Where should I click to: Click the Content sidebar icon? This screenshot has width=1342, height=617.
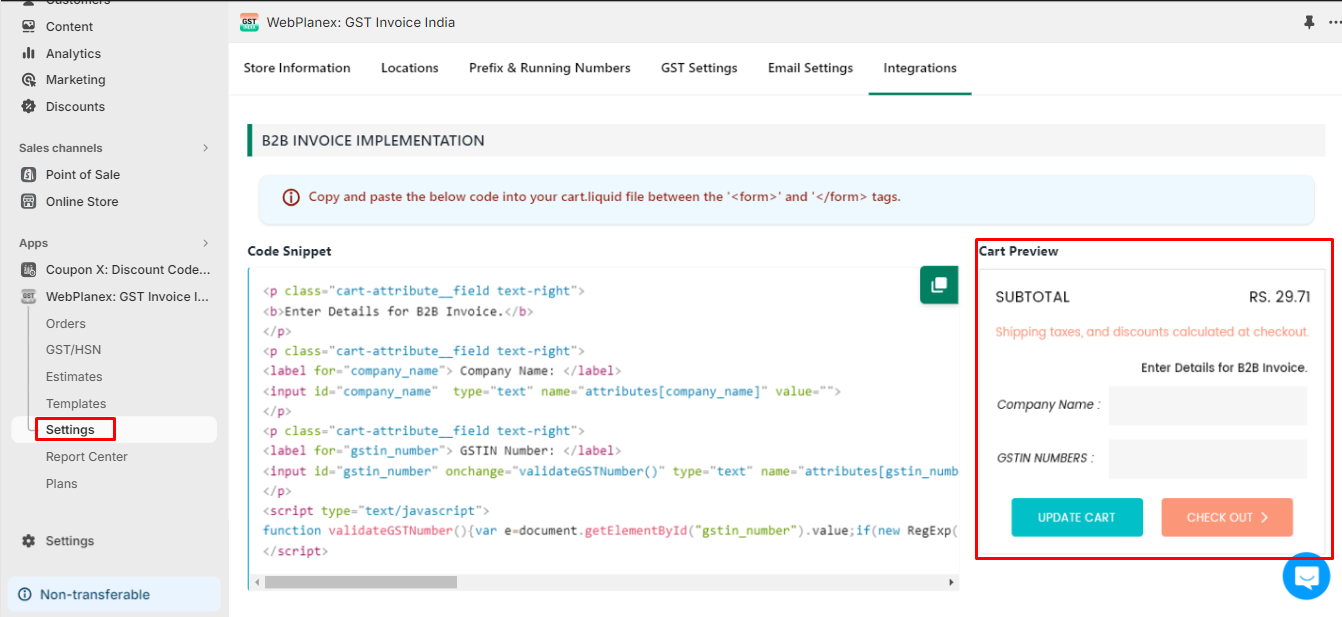pyautogui.click(x=28, y=26)
